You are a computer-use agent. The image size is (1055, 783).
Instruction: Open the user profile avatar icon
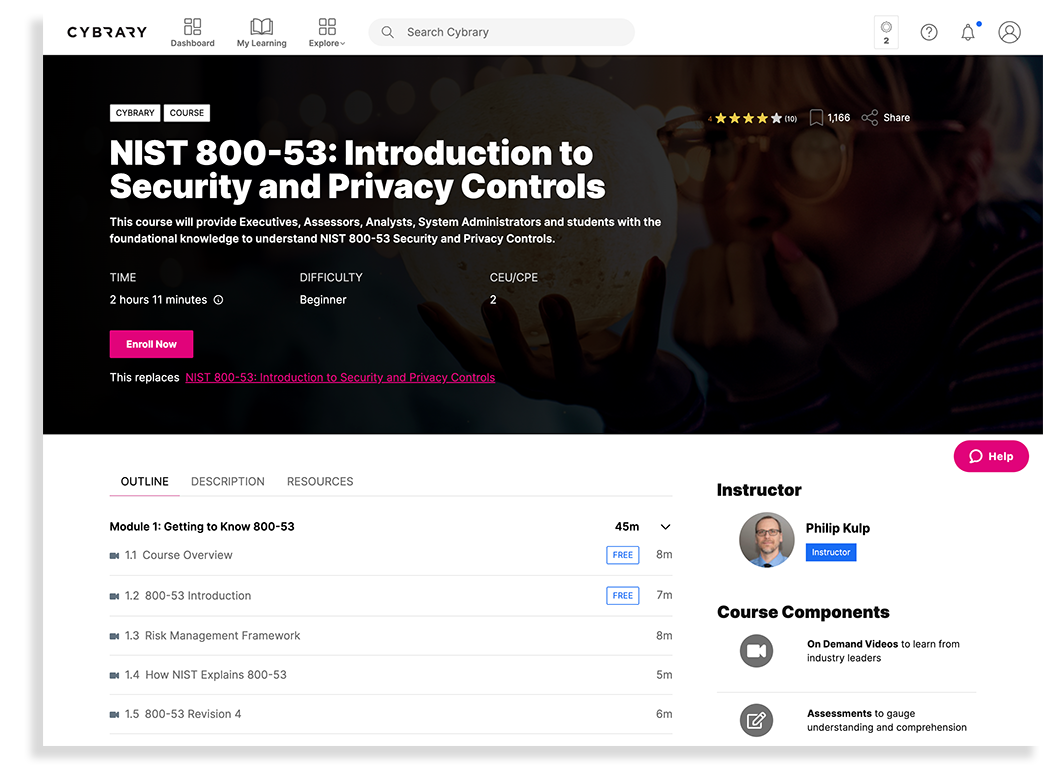pos(1009,32)
